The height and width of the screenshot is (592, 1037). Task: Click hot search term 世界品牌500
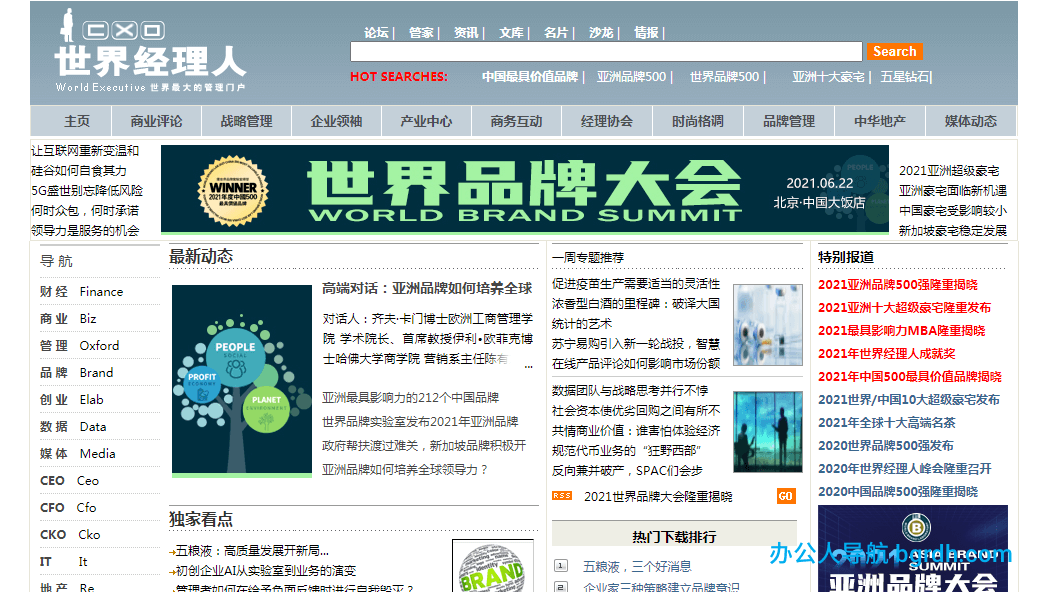coord(724,76)
